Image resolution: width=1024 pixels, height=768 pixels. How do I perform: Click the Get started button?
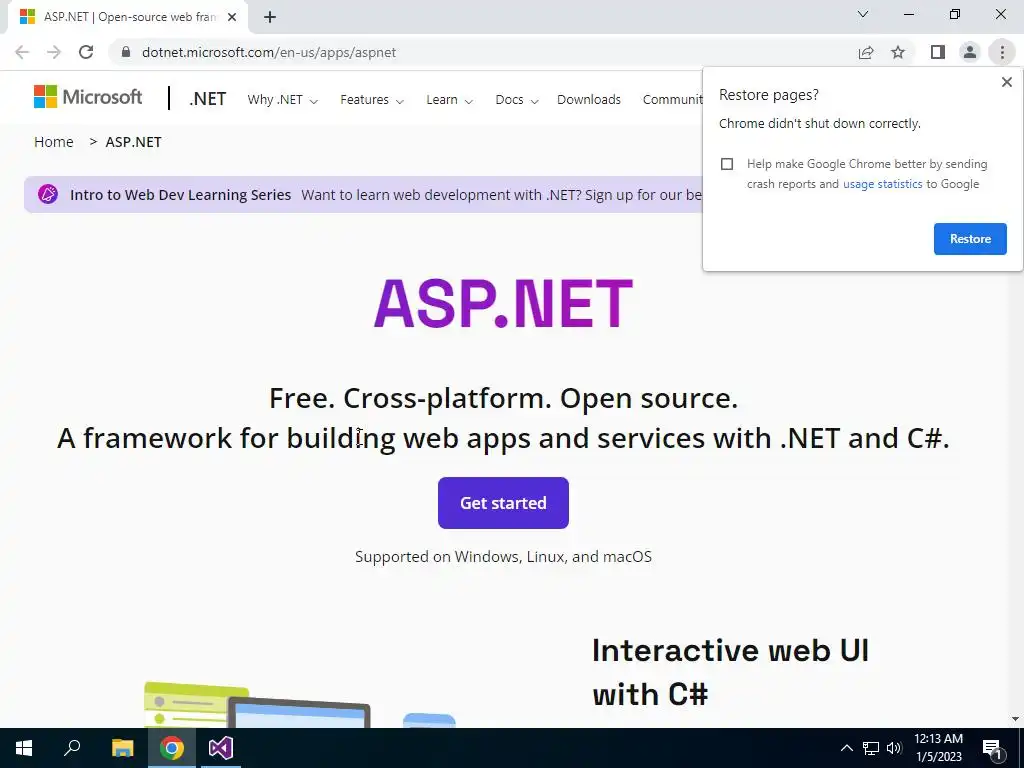point(504,503)
